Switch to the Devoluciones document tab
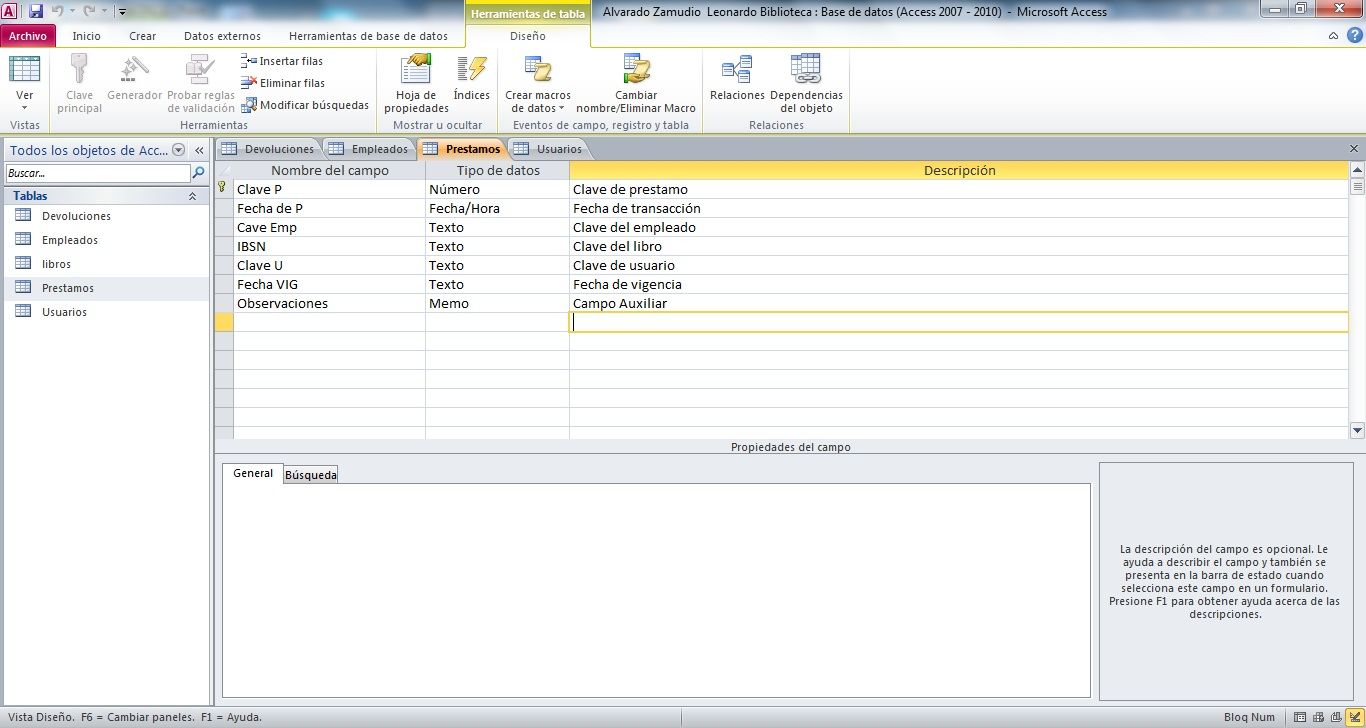 (268, 149)
